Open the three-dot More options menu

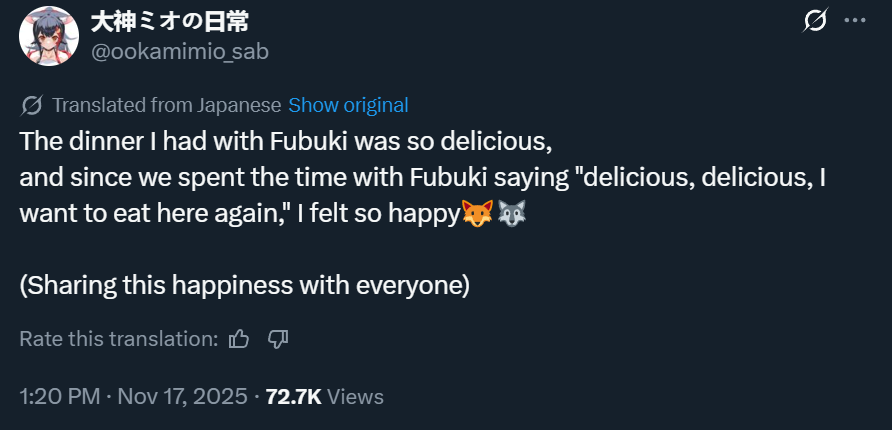point(855,20)
